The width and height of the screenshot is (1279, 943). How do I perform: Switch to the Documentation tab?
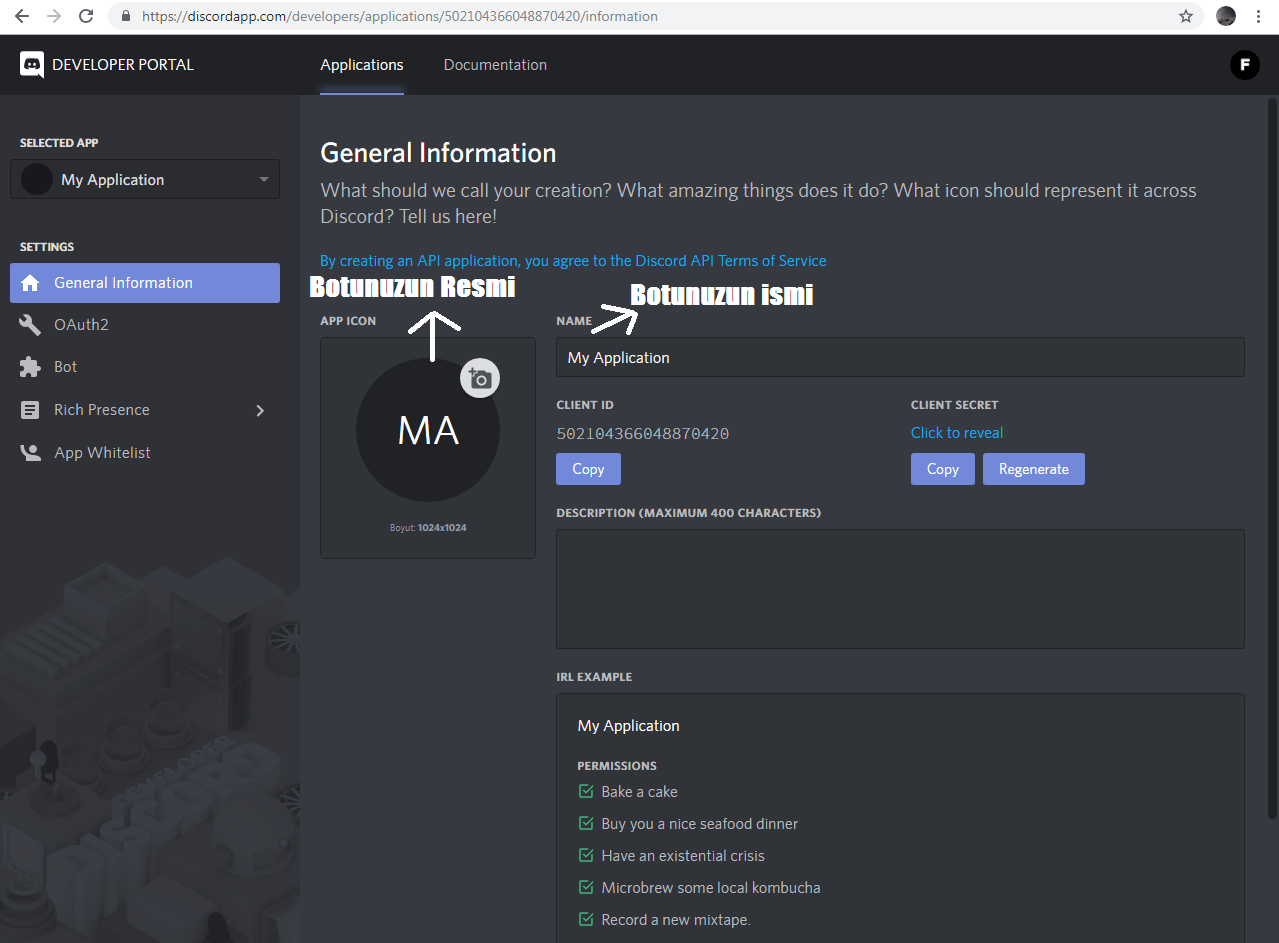[495, 65]
